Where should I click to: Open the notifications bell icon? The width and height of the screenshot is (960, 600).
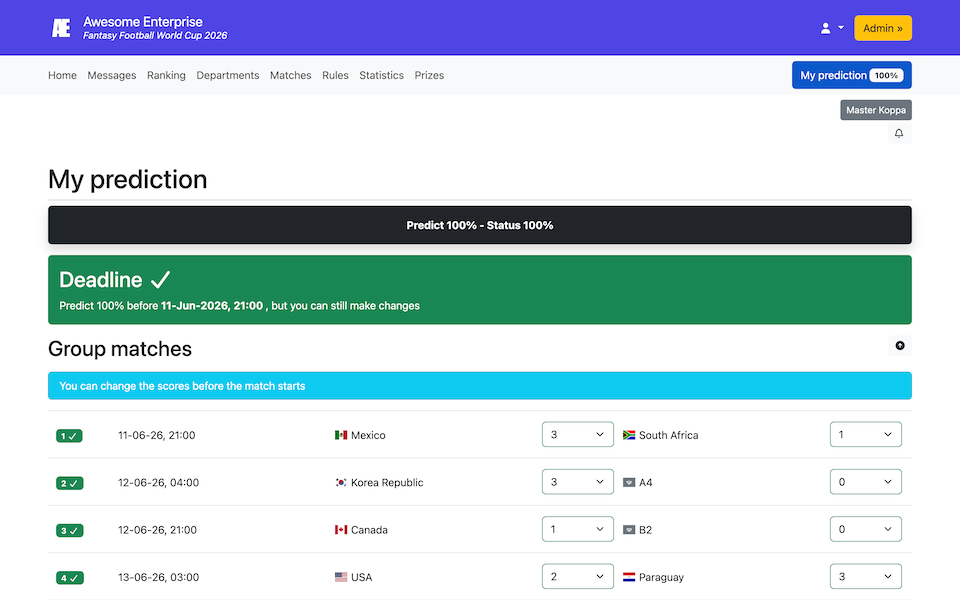[898, 133]
